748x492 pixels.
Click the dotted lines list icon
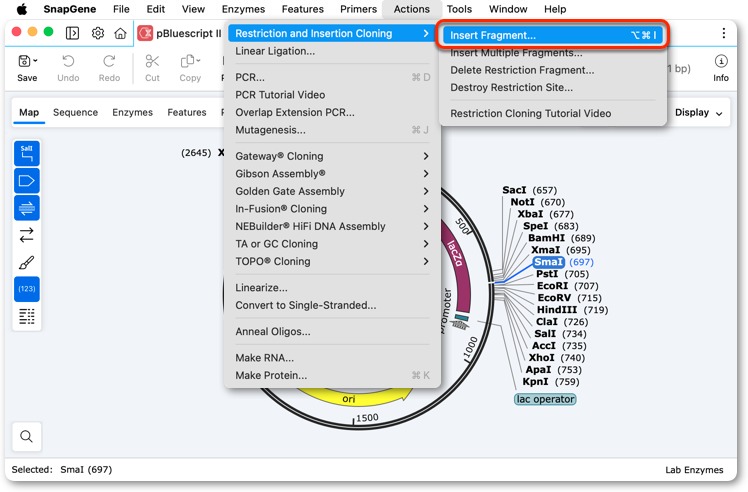(27, 316)
